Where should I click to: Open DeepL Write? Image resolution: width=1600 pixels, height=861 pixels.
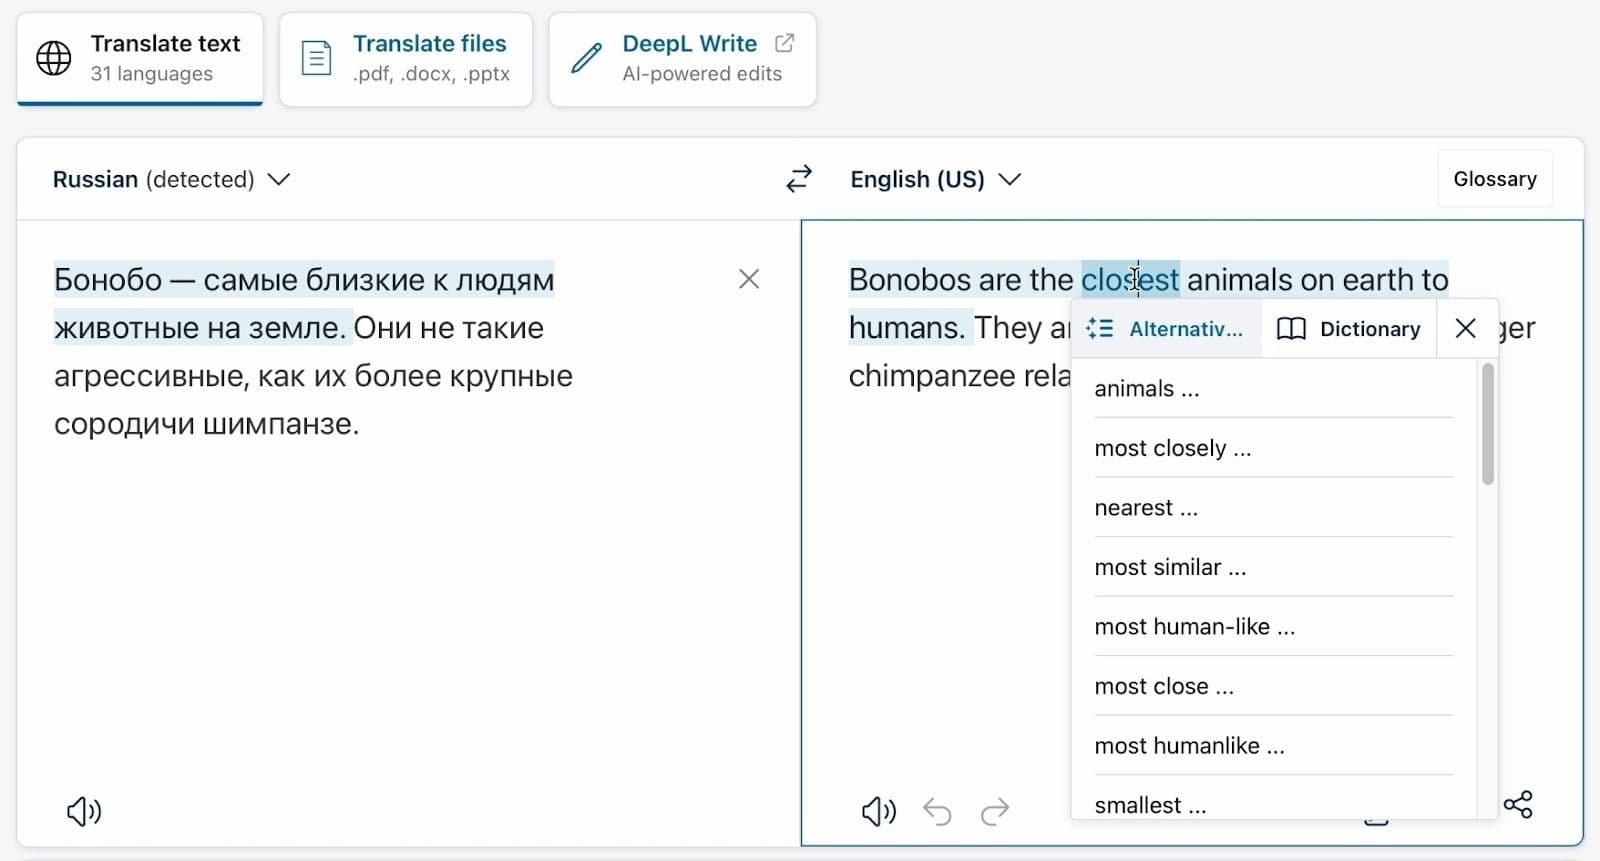[682, 58]
